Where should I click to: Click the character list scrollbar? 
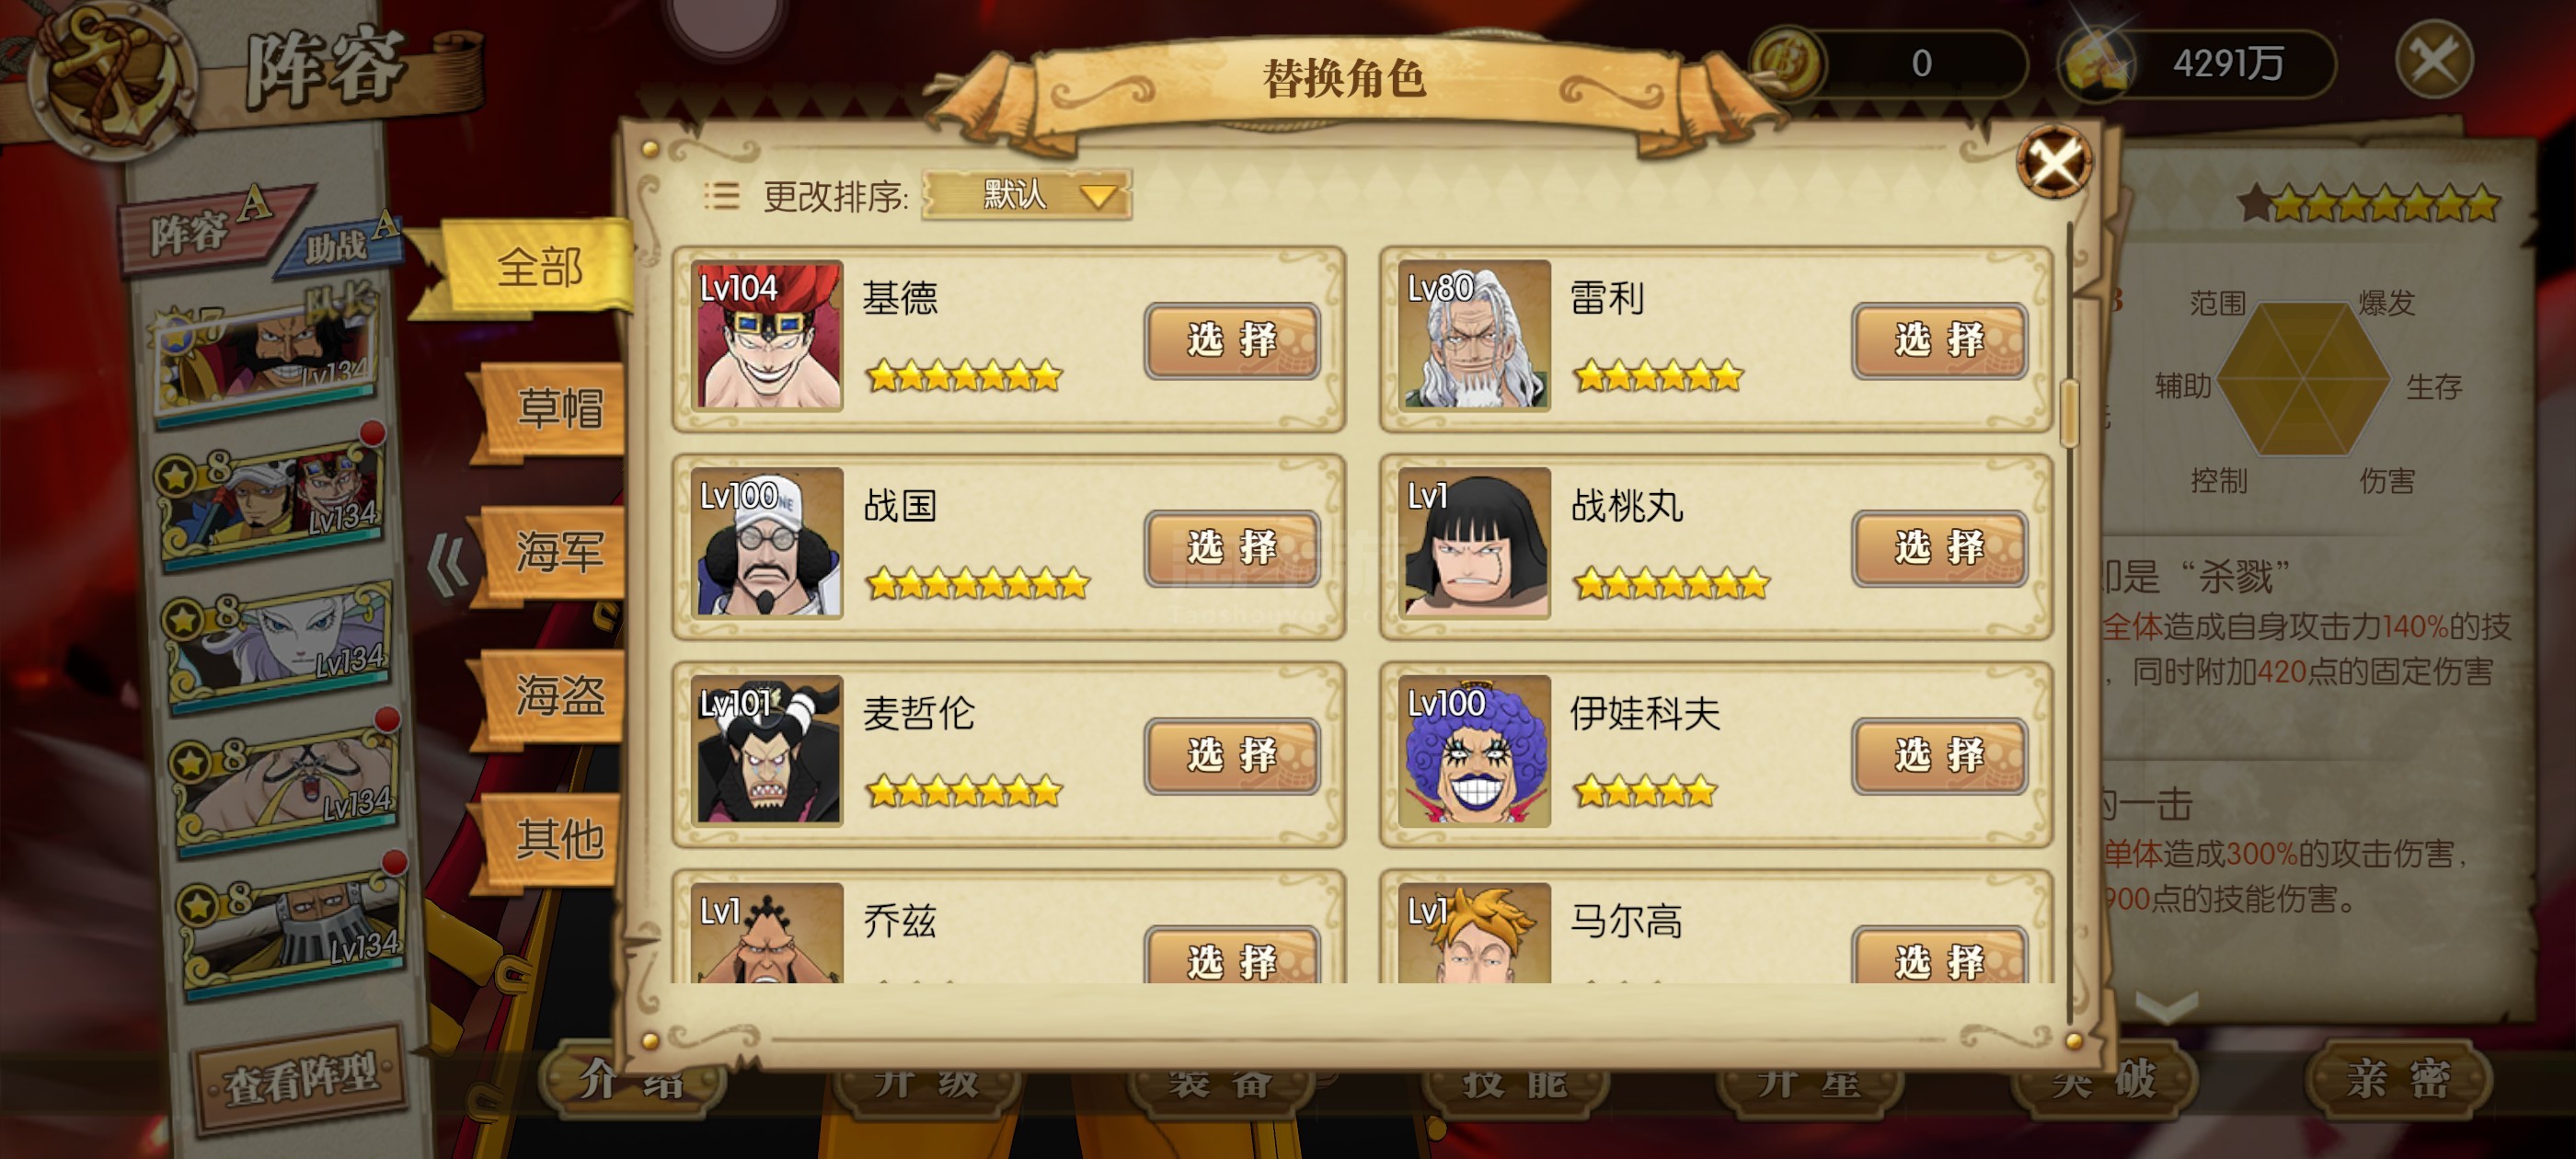click(x=2069, y=412)
